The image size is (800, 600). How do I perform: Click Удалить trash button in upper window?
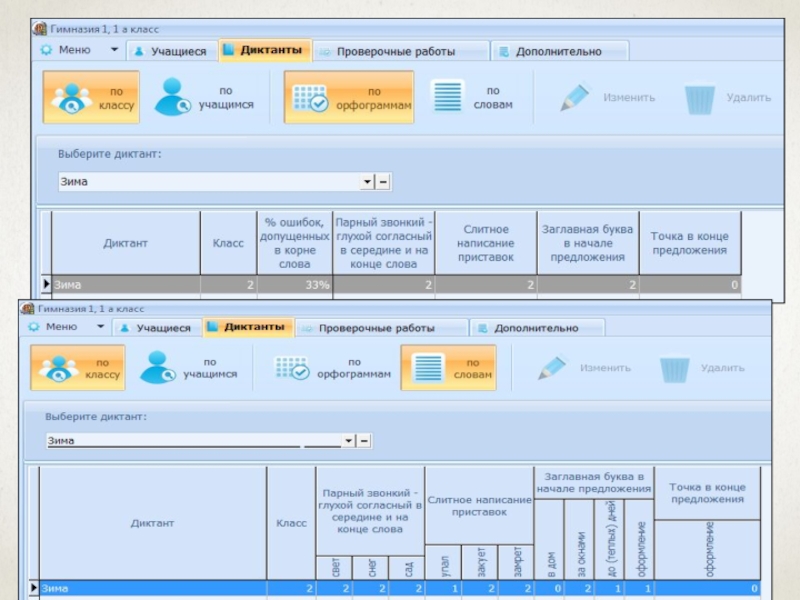click(728, 97)
